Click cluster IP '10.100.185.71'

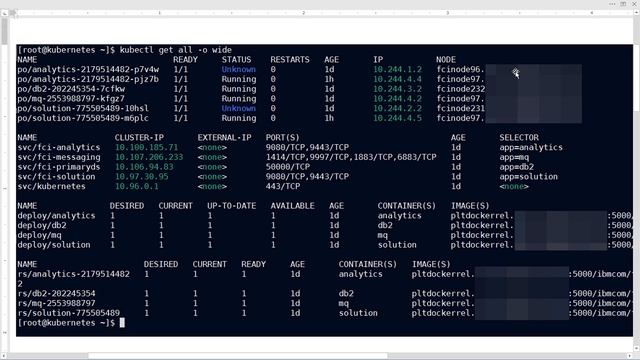pos(147,147)
